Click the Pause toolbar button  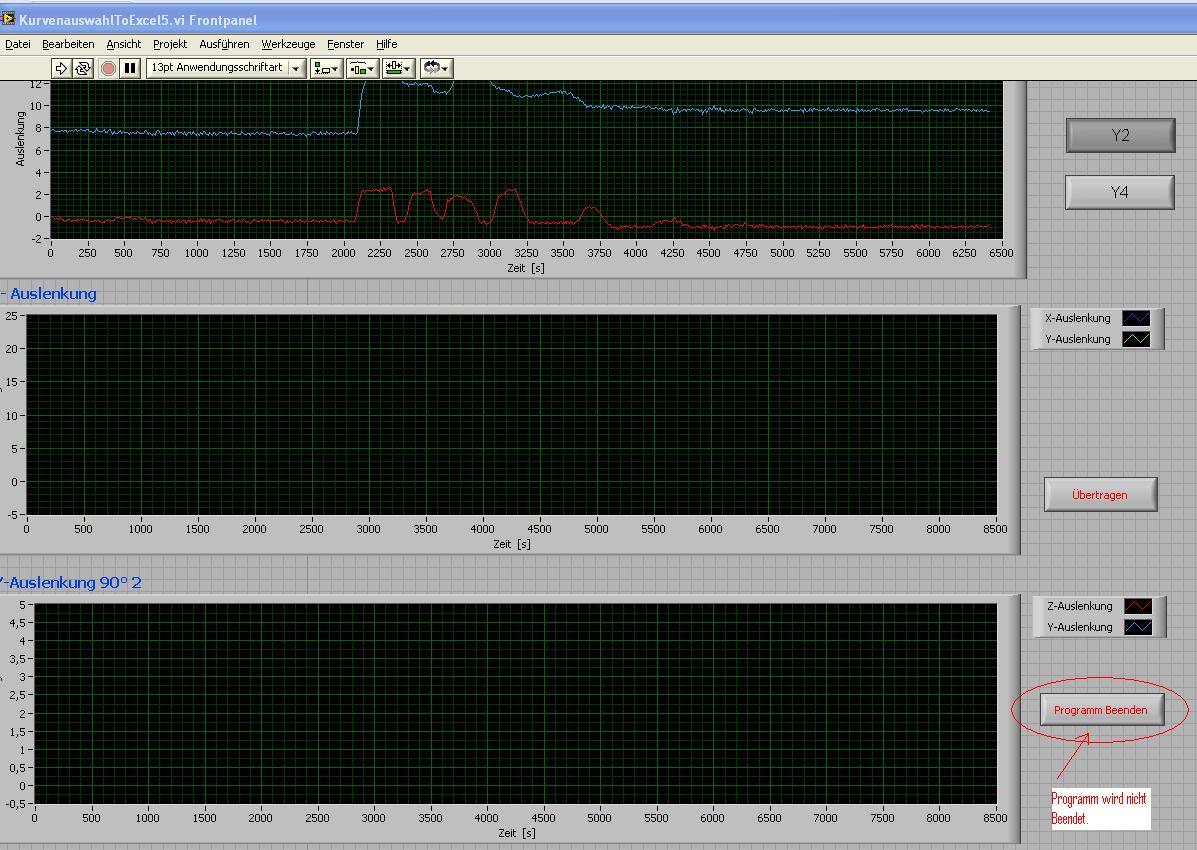click(131, 68)
